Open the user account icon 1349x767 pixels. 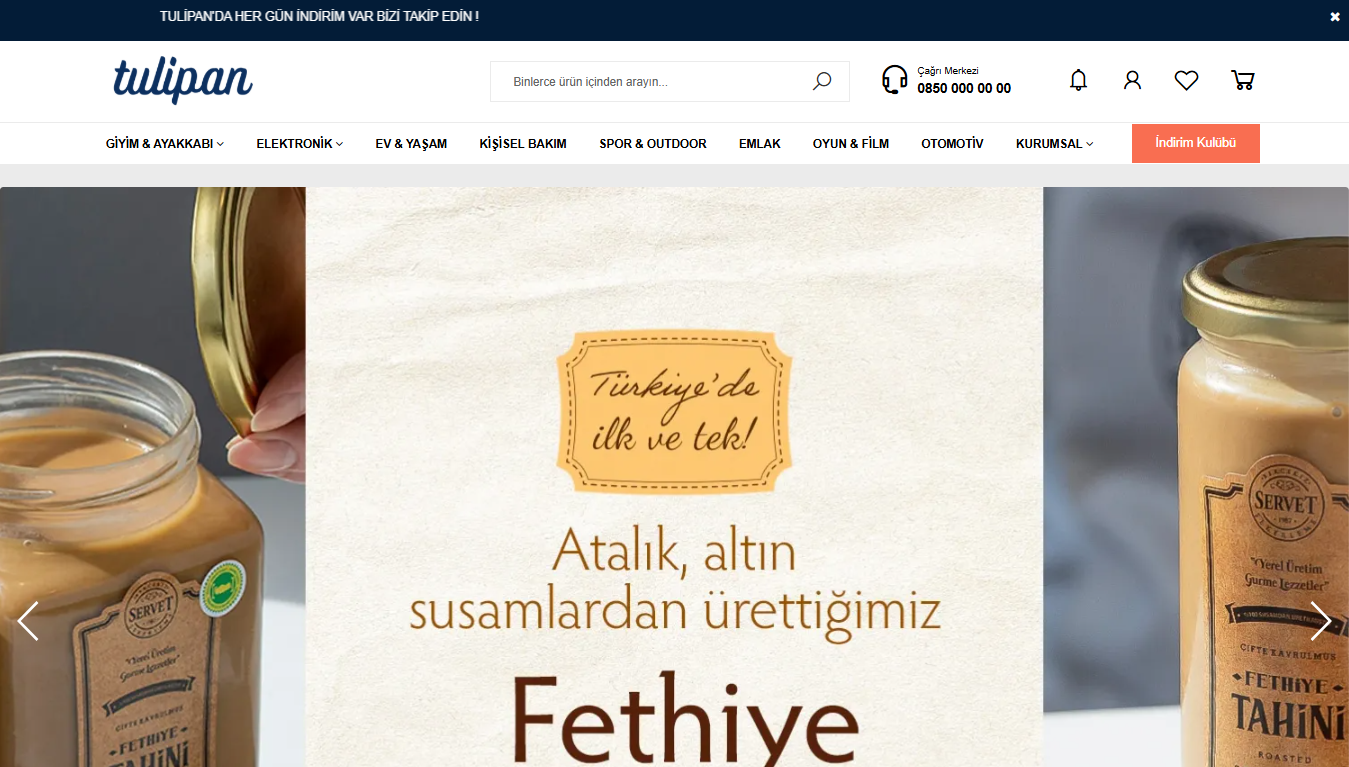[x=1132, y=80]
